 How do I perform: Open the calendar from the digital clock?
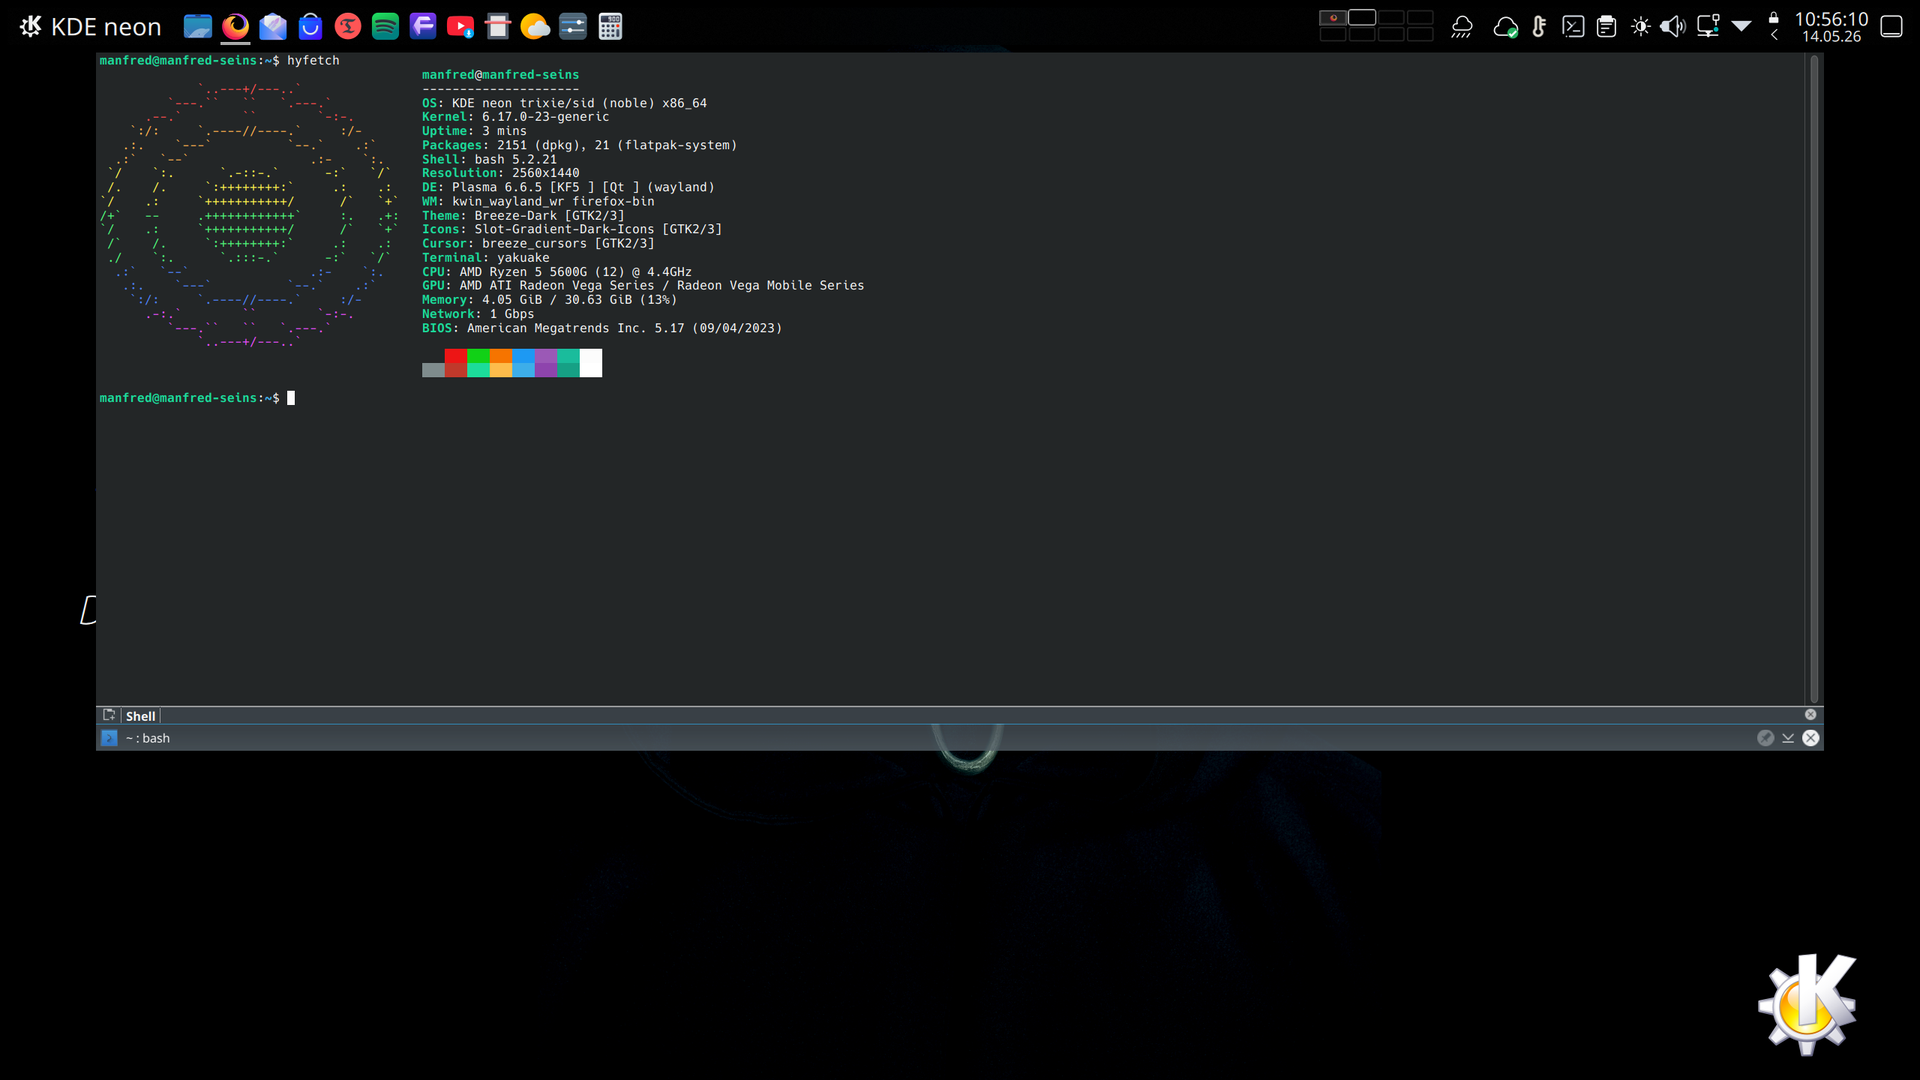(x=1831, y=27)
